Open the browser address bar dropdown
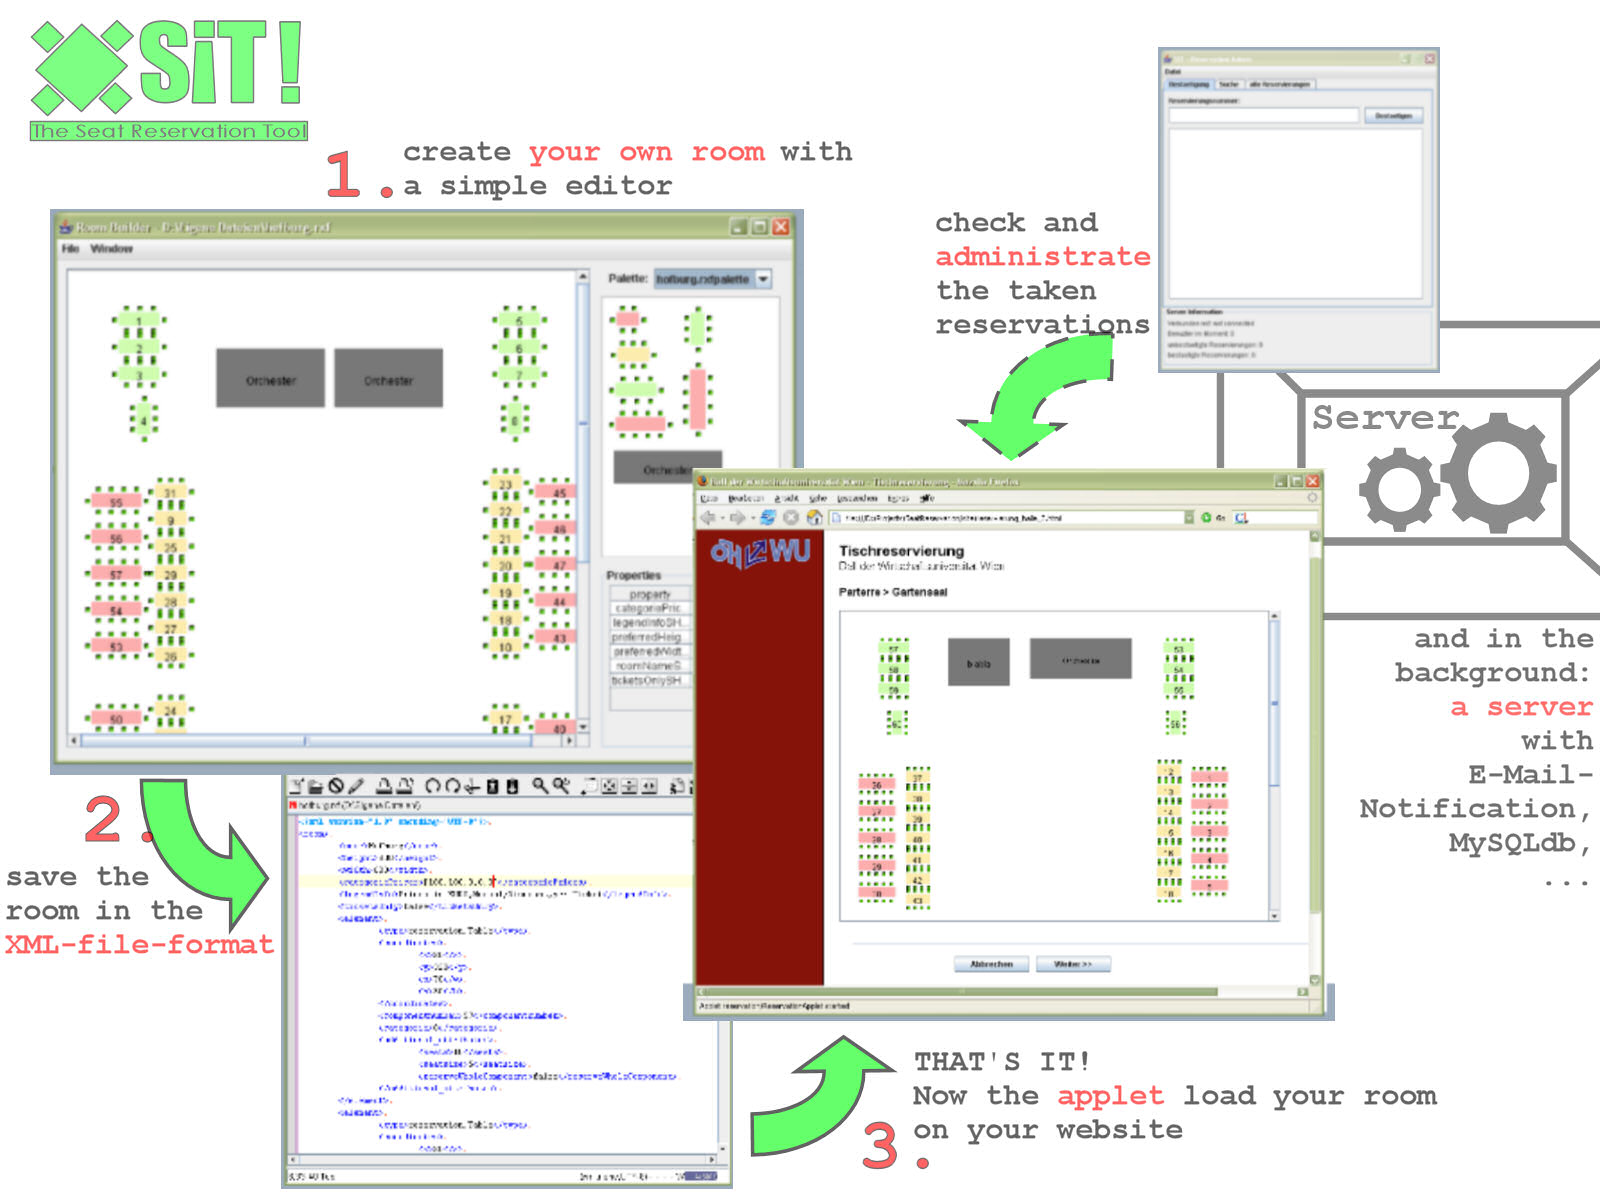The width and height of the screenshot is (1600, 1200). 1189,517
